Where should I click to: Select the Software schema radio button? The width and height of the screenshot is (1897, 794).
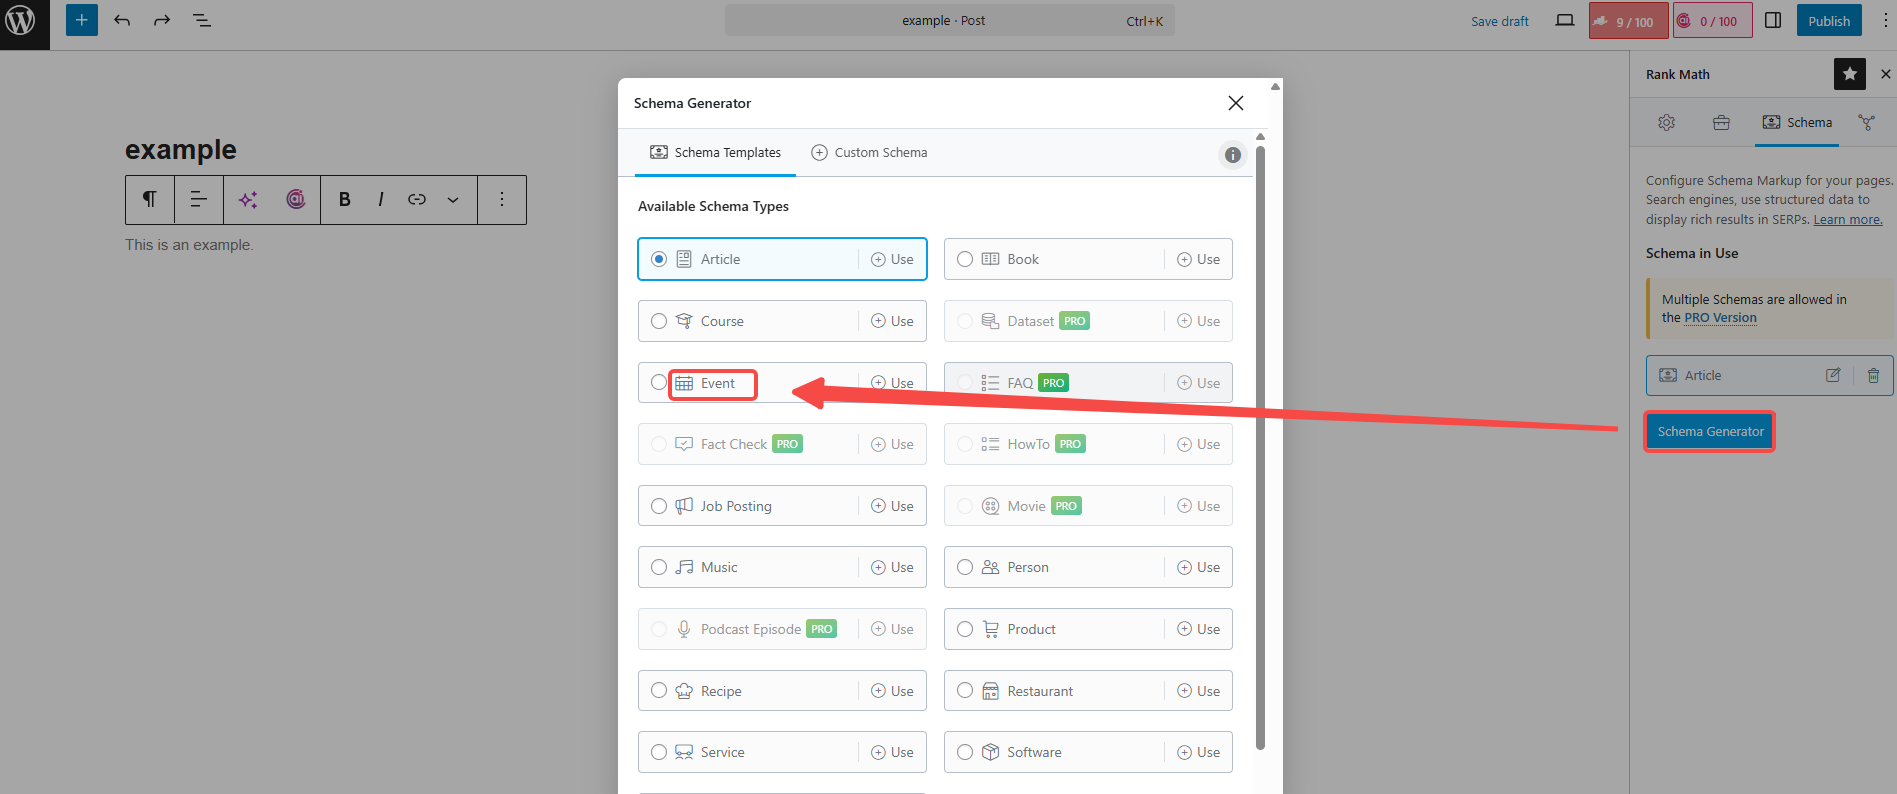click(965, 752)
